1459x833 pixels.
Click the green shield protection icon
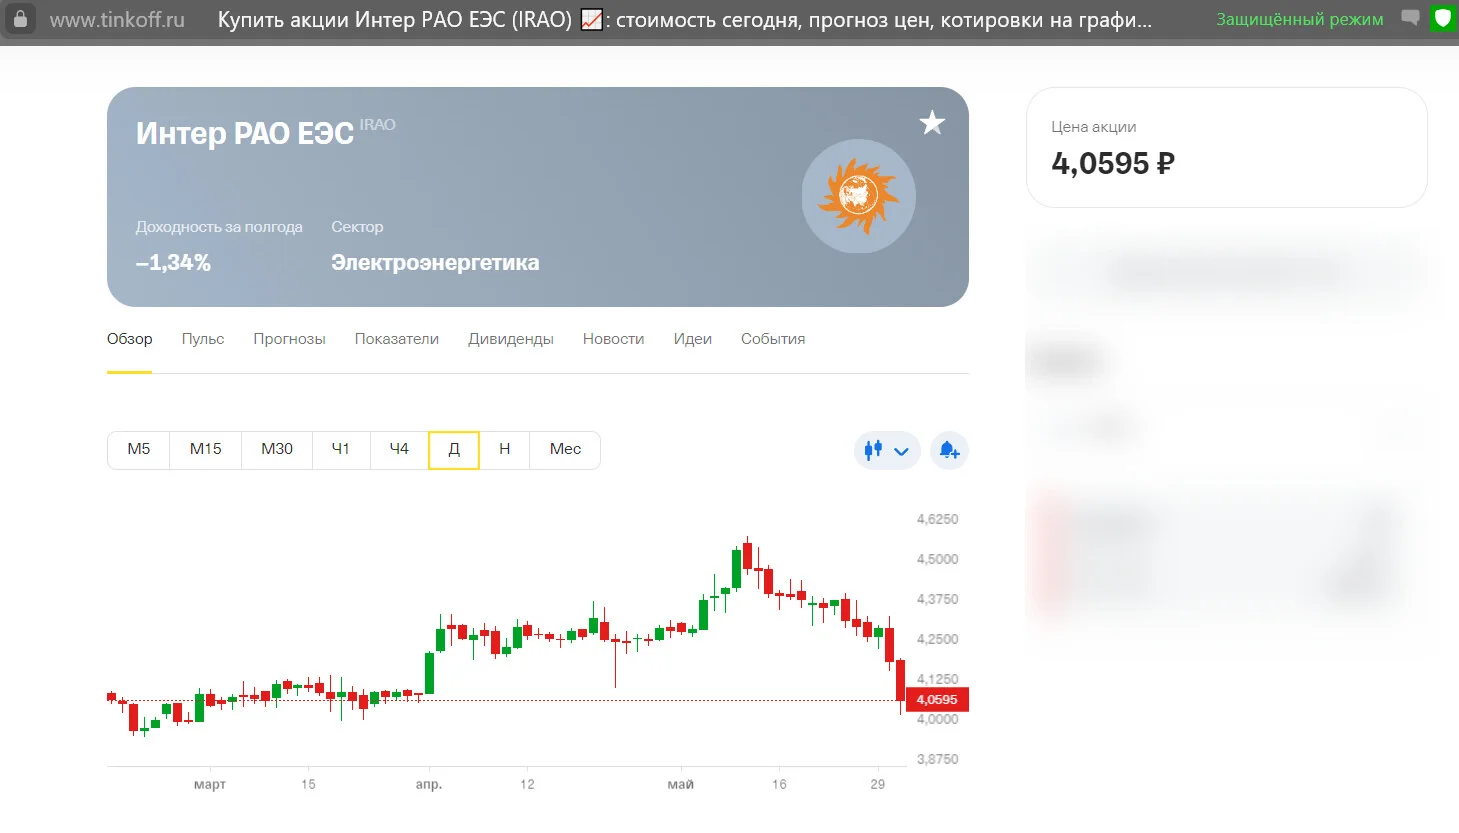(1442, 18)
